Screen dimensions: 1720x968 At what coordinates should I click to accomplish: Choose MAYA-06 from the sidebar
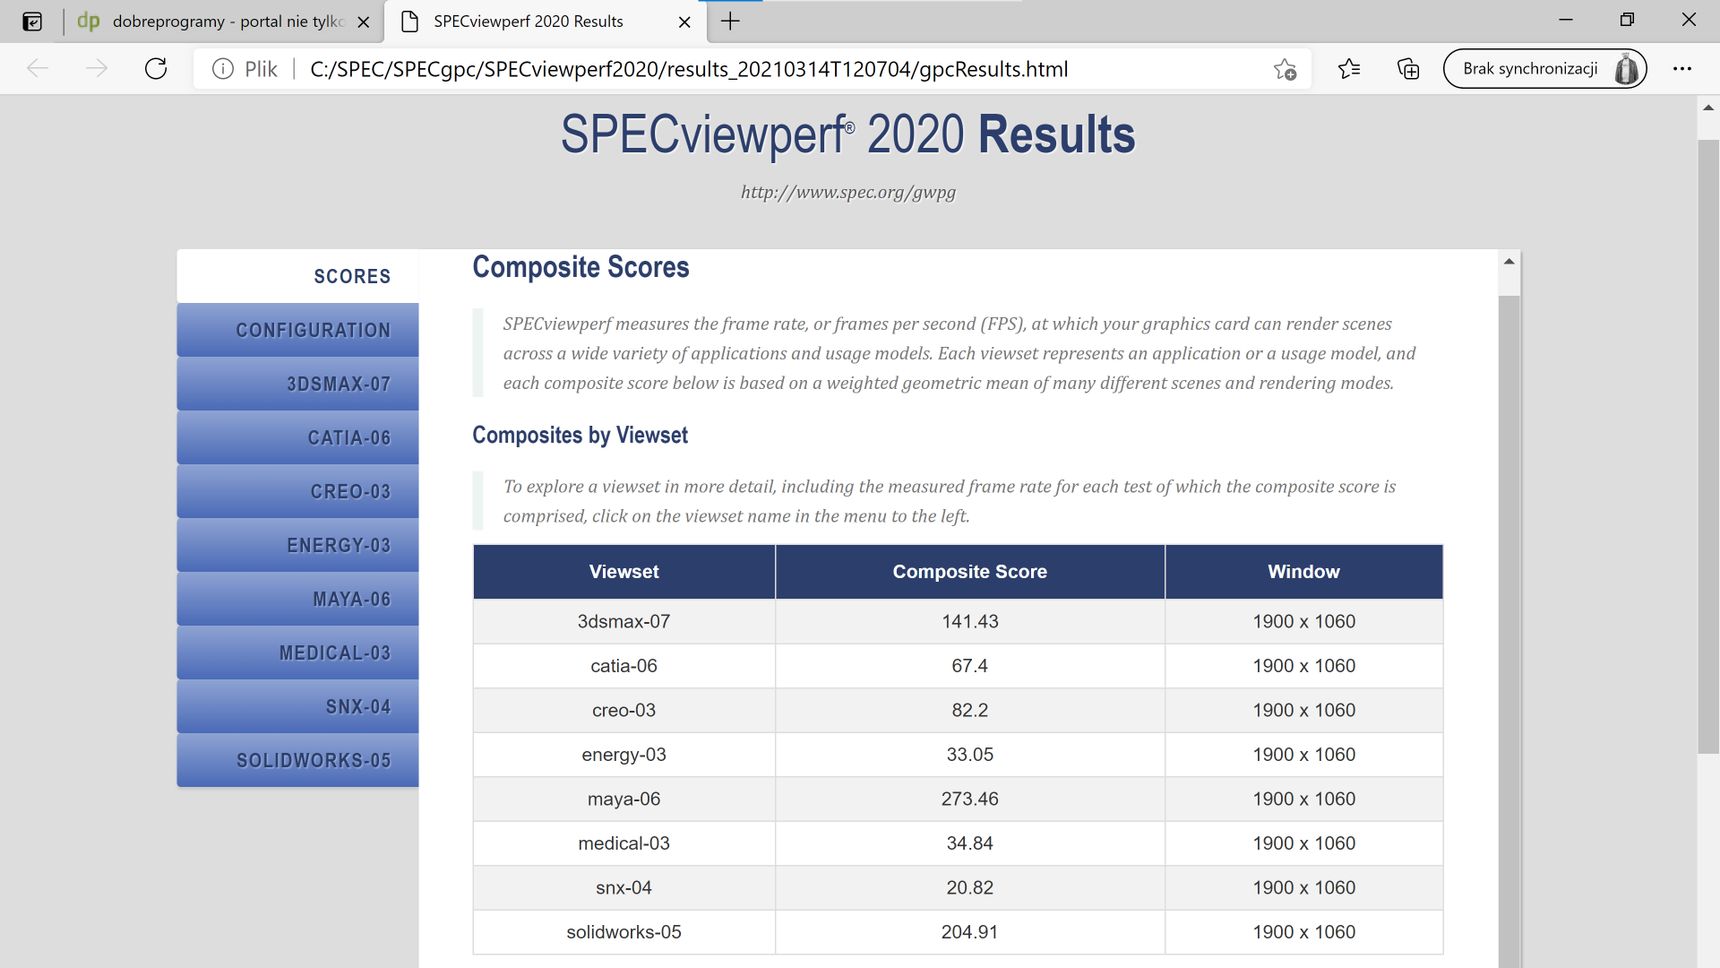coord(298,599)
